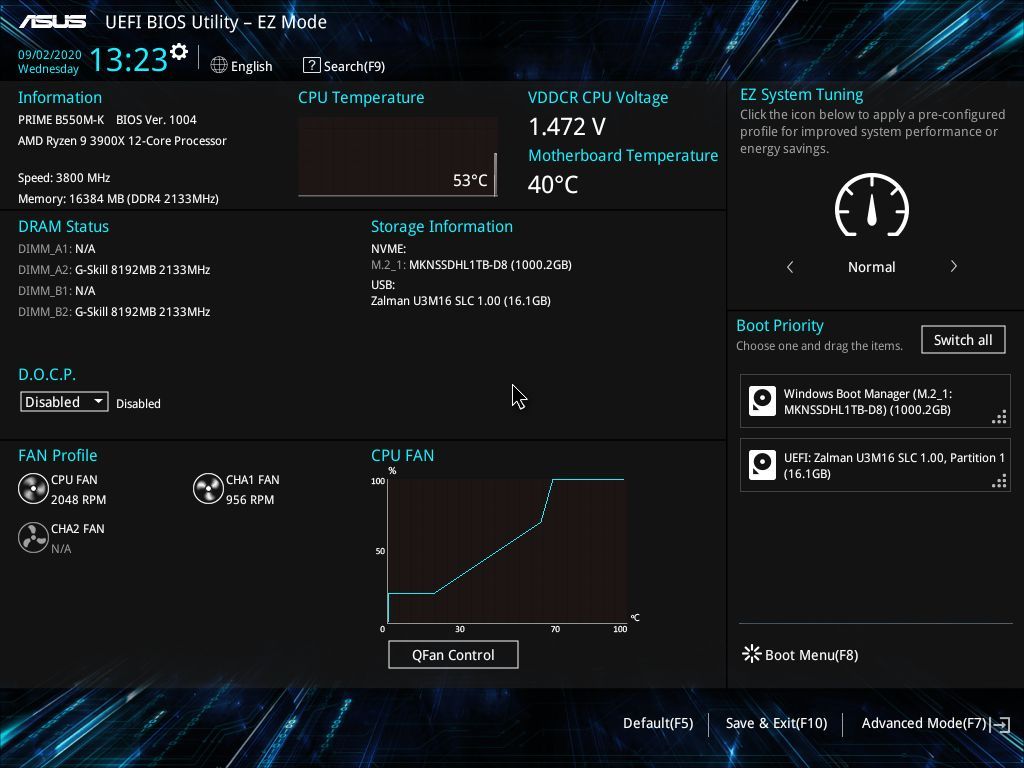
Task: Click drag handle of Windows Boot Manager
Action: tap(999, 417)
